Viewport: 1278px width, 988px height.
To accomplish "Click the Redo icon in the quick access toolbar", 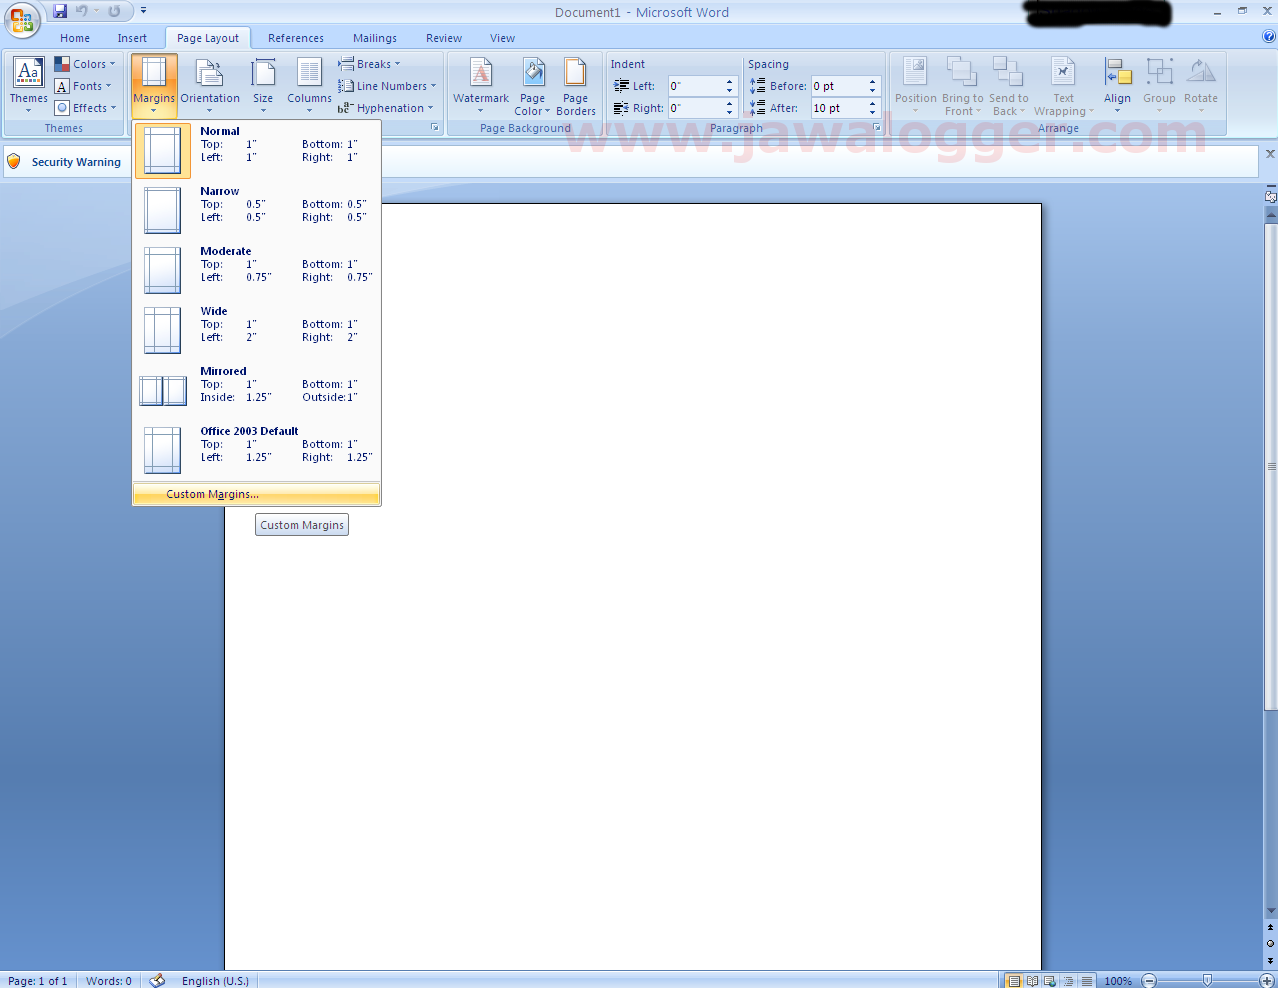I will pyautogui.click(x=114, y=11).
